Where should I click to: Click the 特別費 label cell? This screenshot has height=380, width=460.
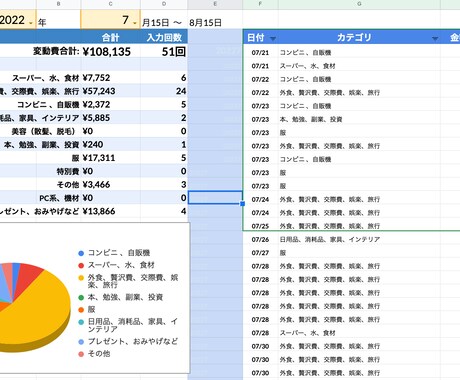(x=68, y=171)
